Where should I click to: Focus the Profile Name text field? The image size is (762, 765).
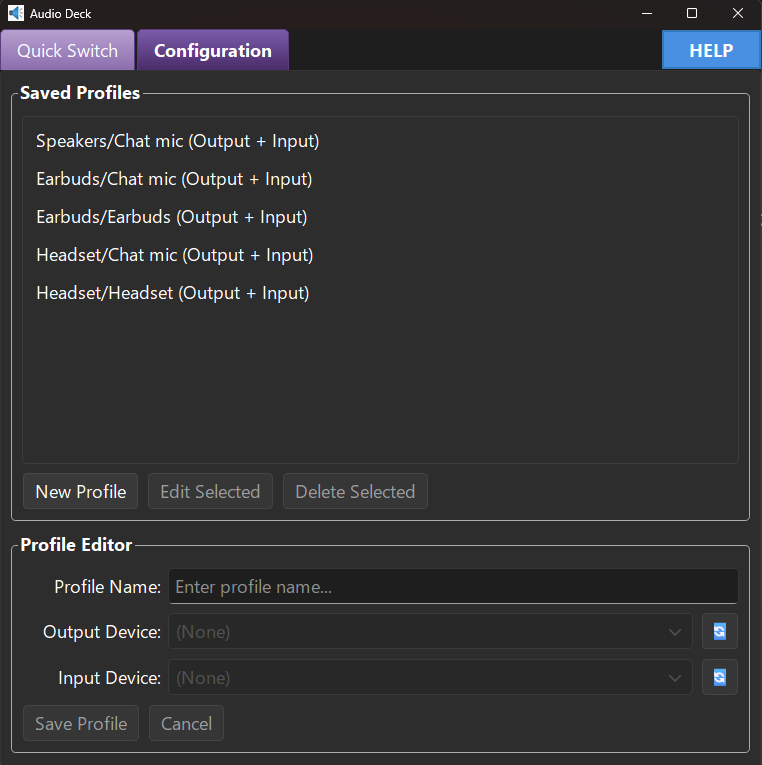point(453,587)
